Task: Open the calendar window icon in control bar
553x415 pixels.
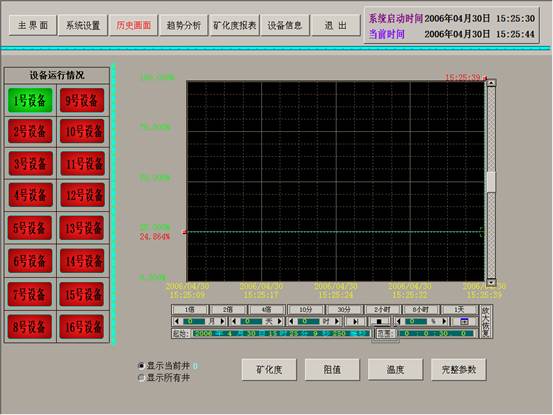Action: coord(464,321)
